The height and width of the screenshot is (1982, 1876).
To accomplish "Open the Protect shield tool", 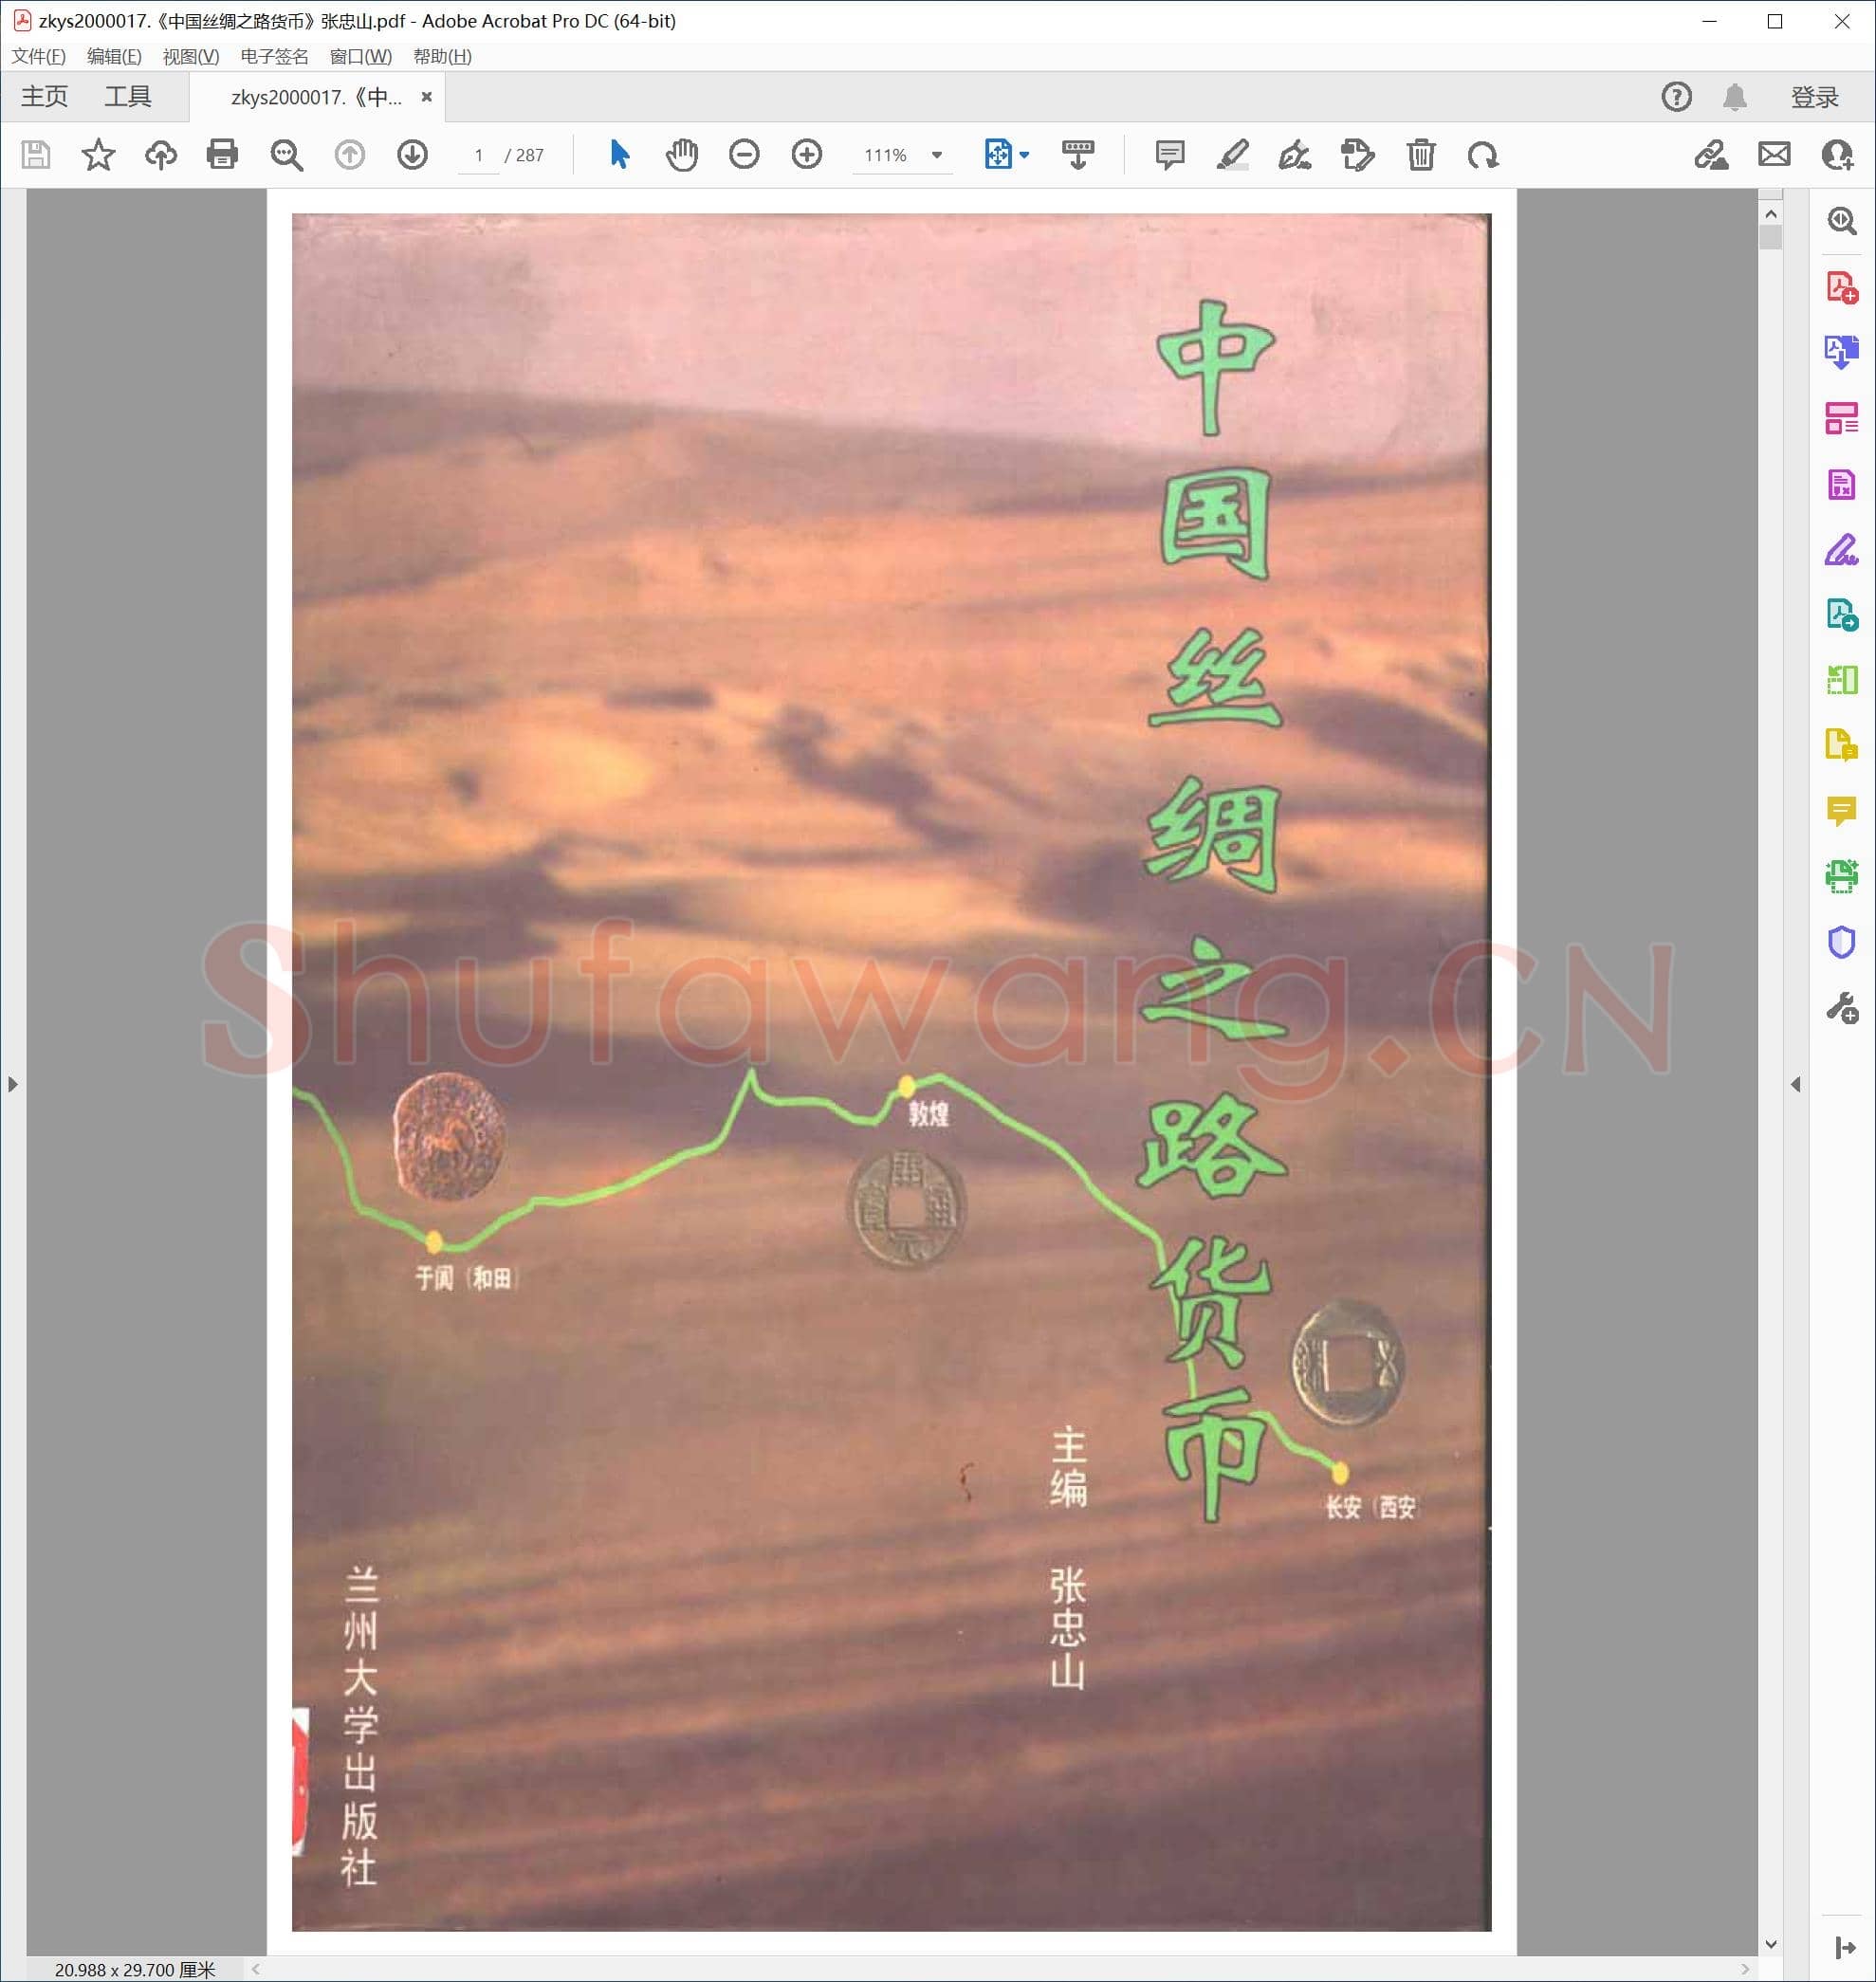I will tap(1841, 942).
